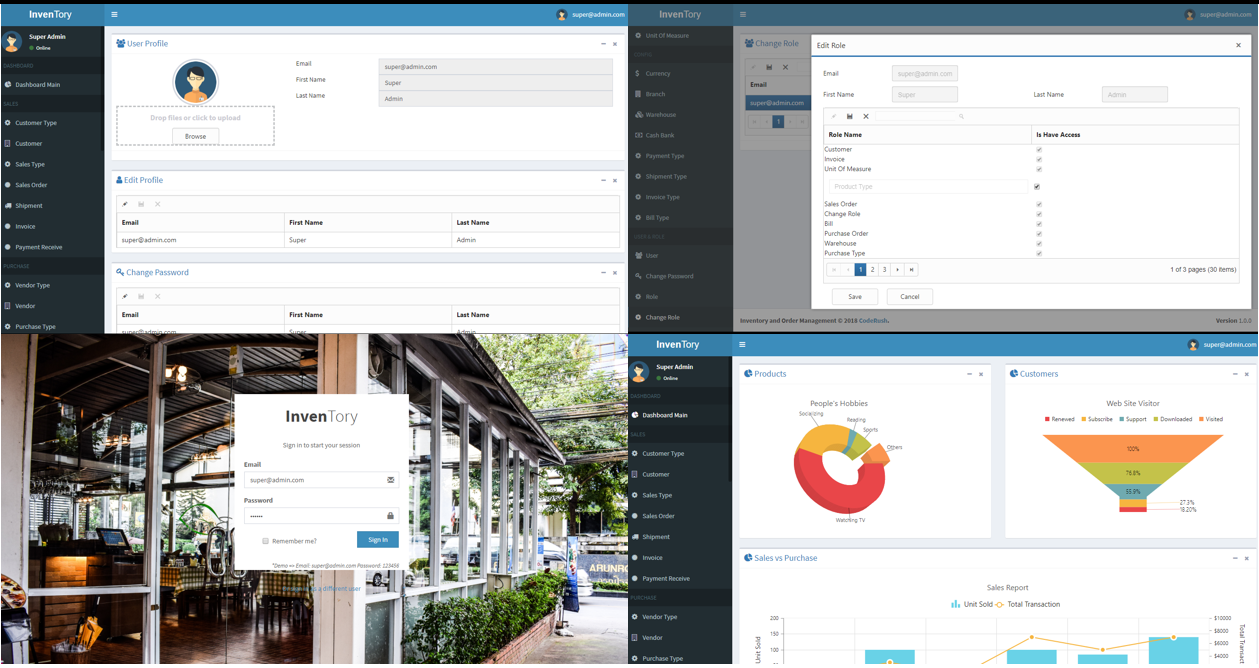
Task: Collapse the Edit Profile panel
Action: [x=603, y=180]
